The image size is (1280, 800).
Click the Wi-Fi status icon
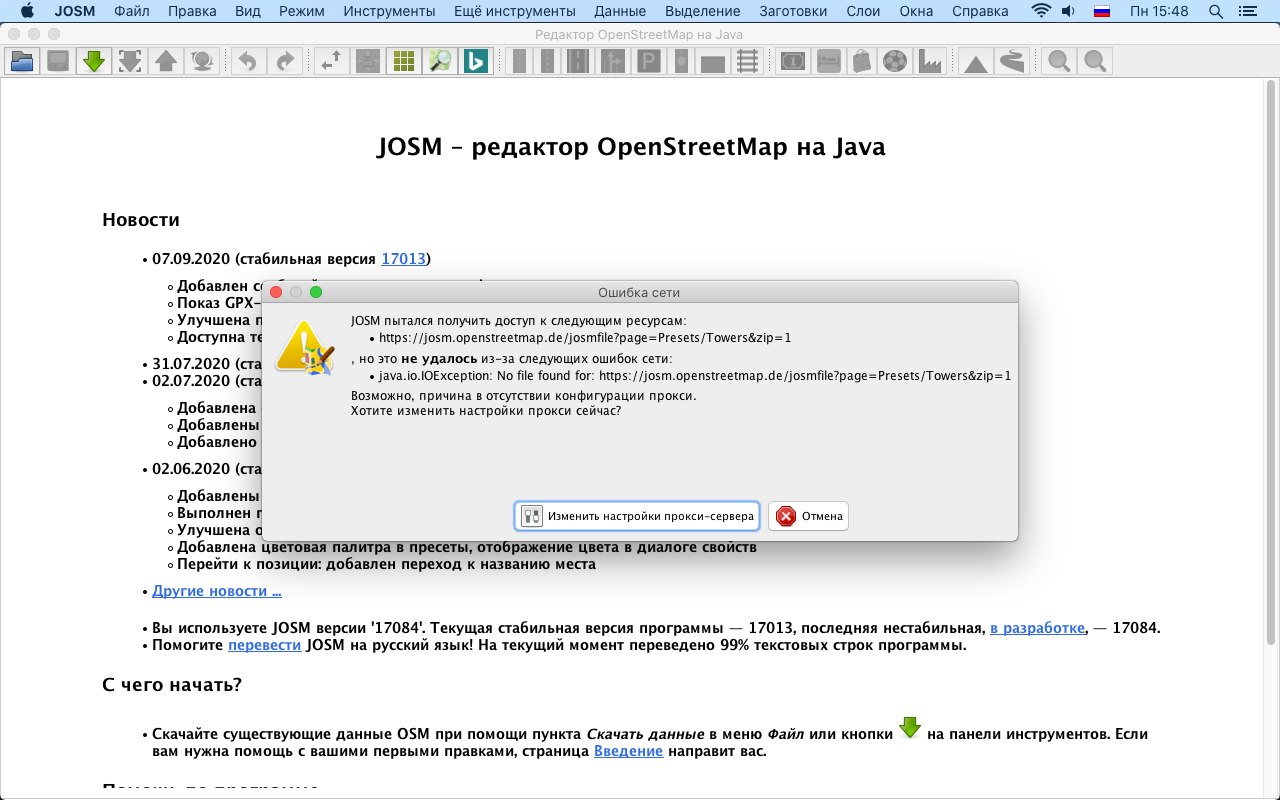pos(1041,11)
